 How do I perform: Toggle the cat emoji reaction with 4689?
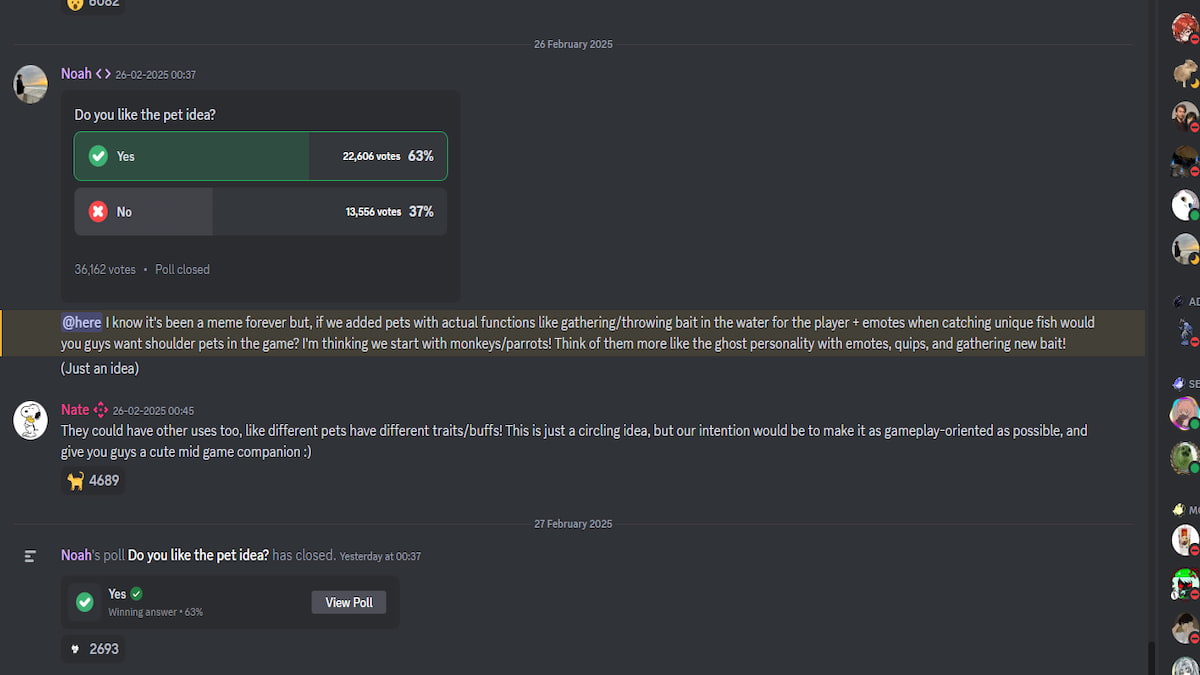(x=93, y=481)
